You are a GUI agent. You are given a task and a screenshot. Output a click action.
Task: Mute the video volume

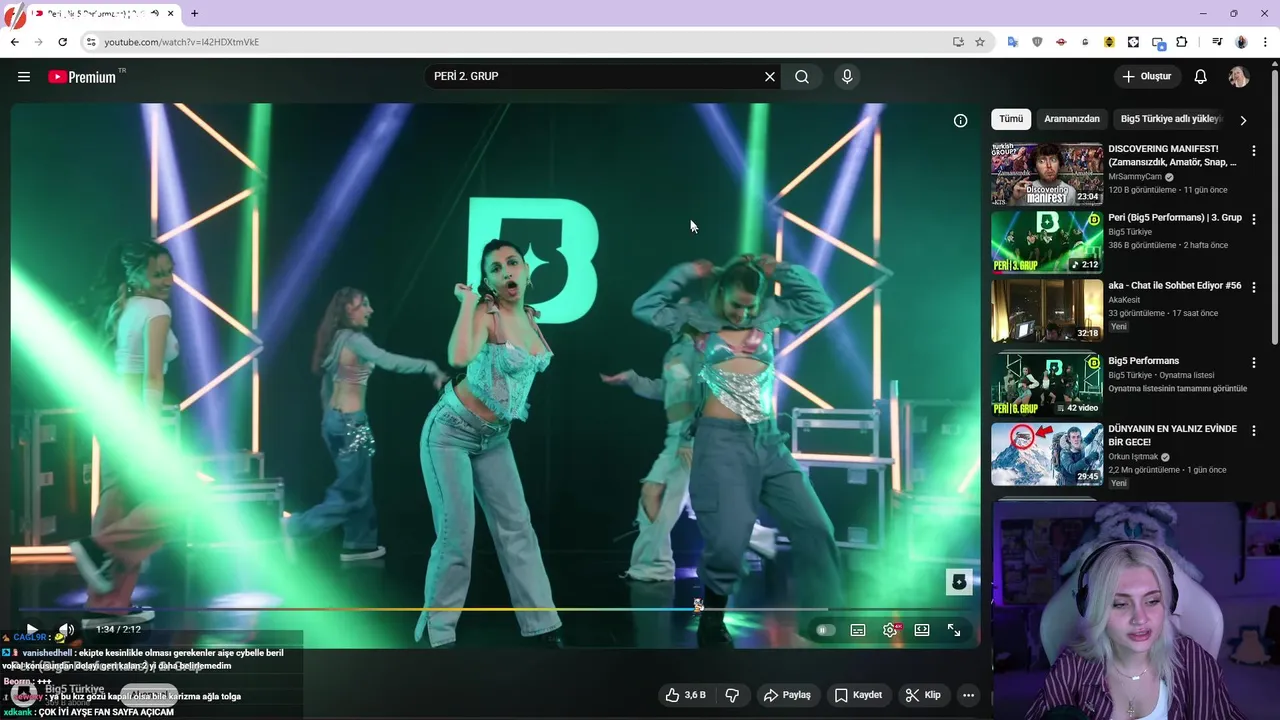click(66, 629)
